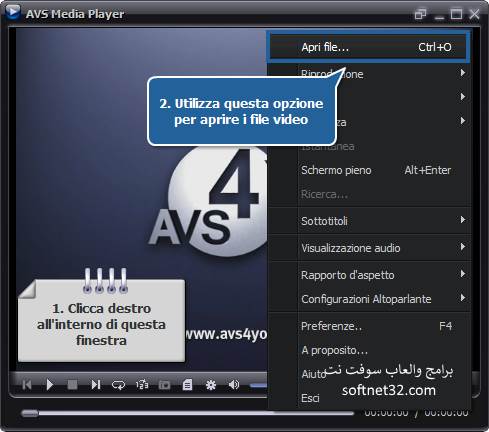Open Preferenze.. from the menu

pos(369,326)
